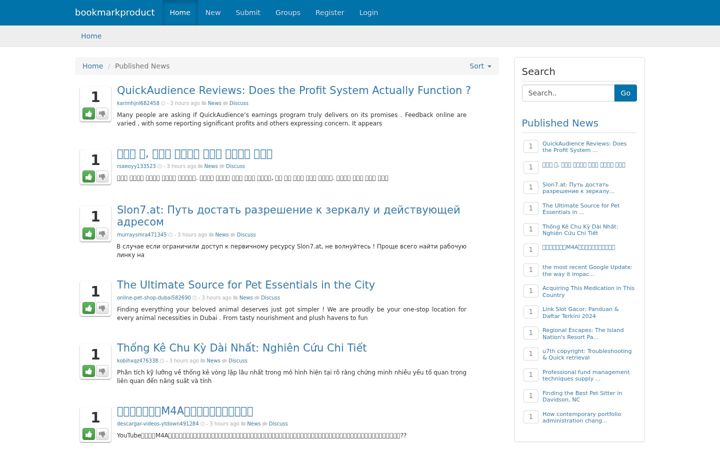The height and width of the screenshot is (450, 720).
Task: Go to the Register page
Action: point(330,12)
